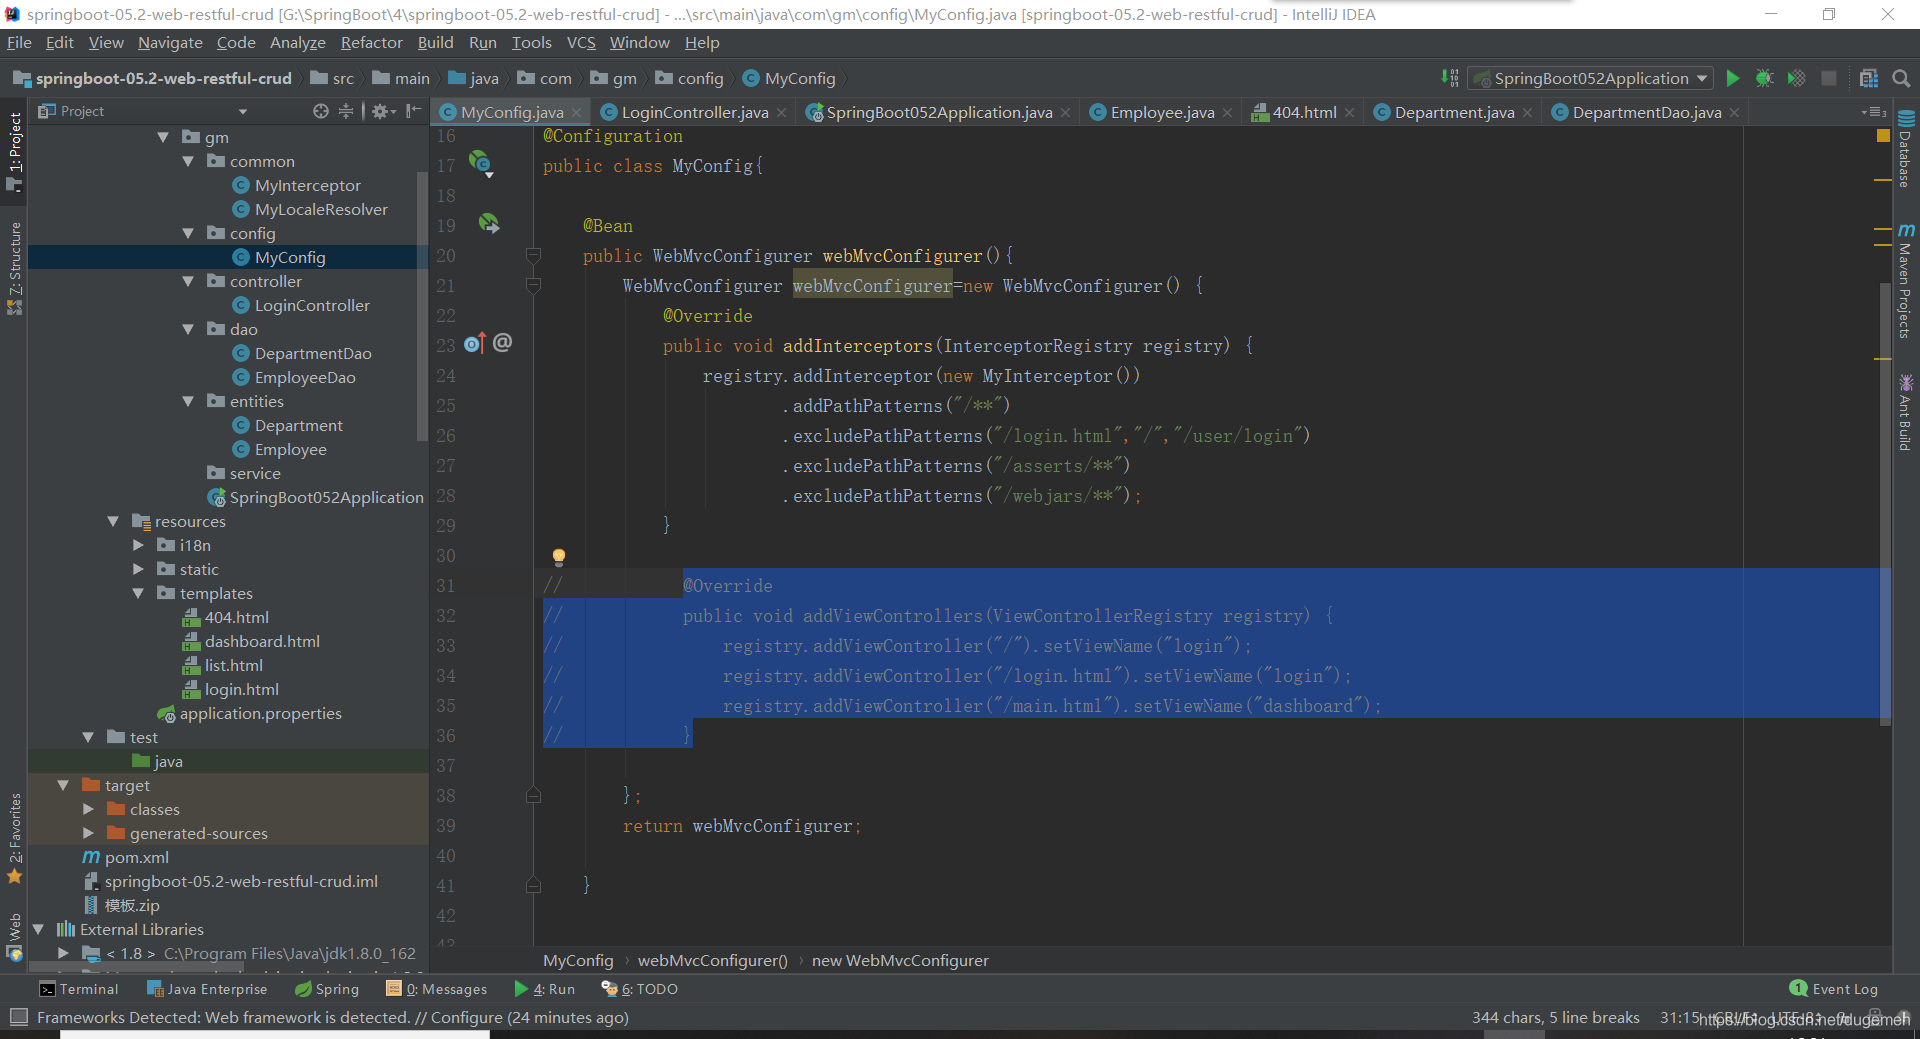This screenshot has height=1039, width=1920.
Task: Click the override gutter icon on line 23
Action: (474, 344)
